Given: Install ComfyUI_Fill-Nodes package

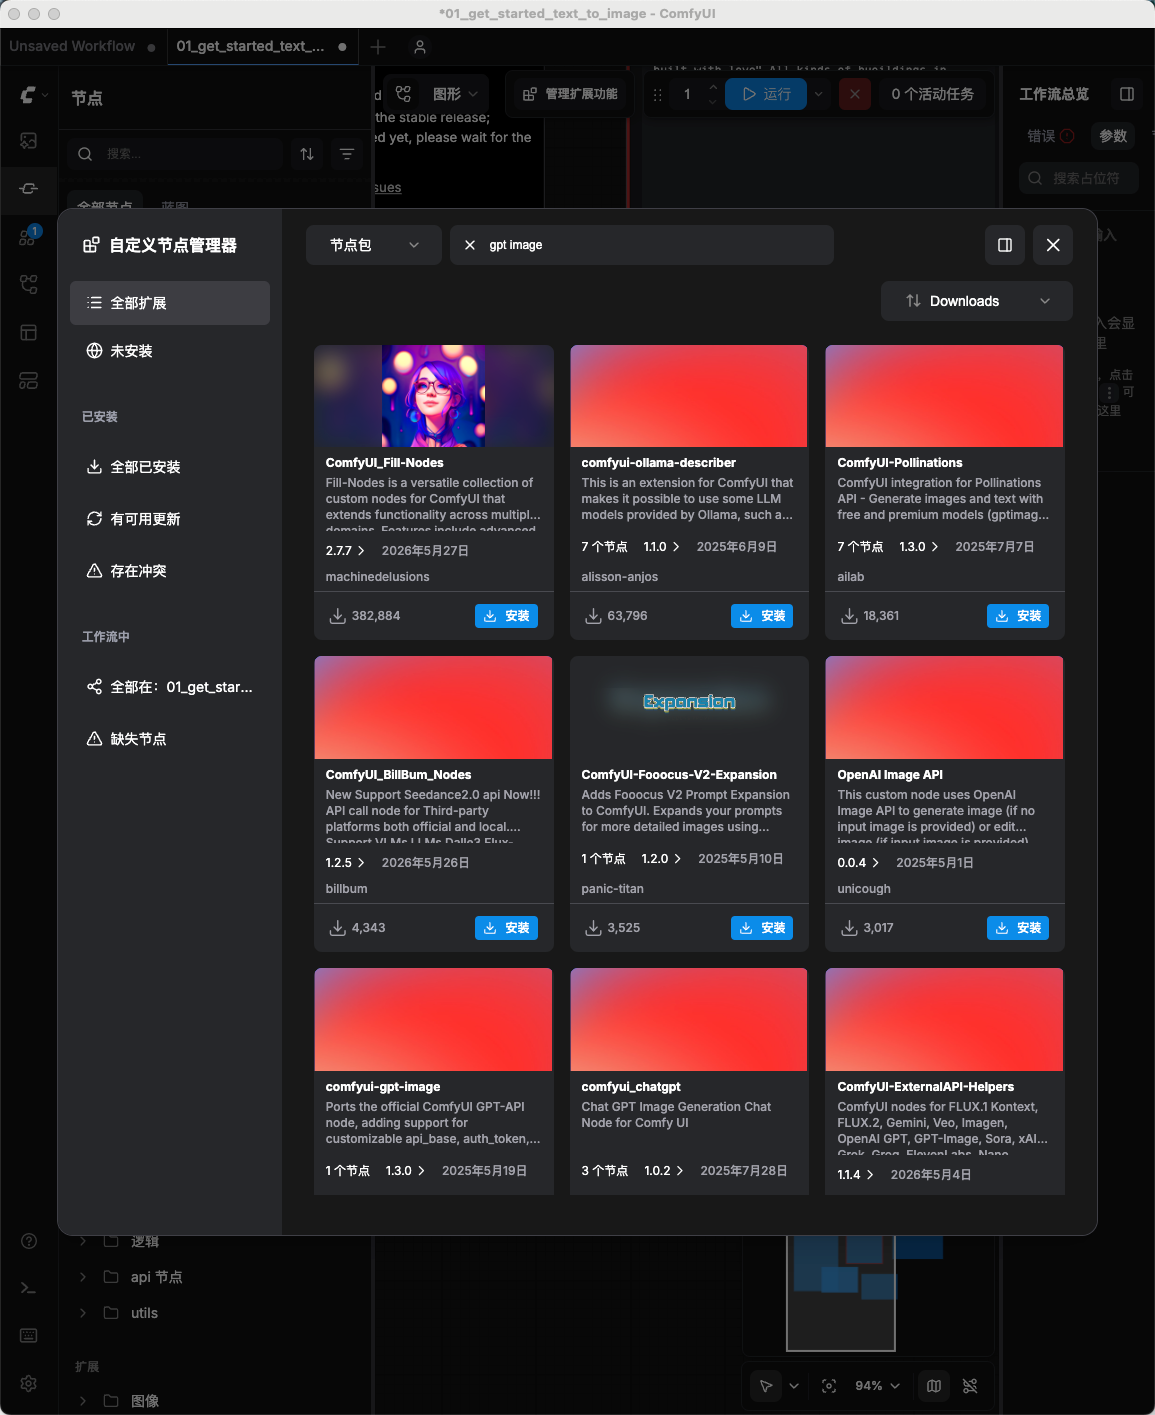Looking at the screenshot, I should (x=506, y=616).
